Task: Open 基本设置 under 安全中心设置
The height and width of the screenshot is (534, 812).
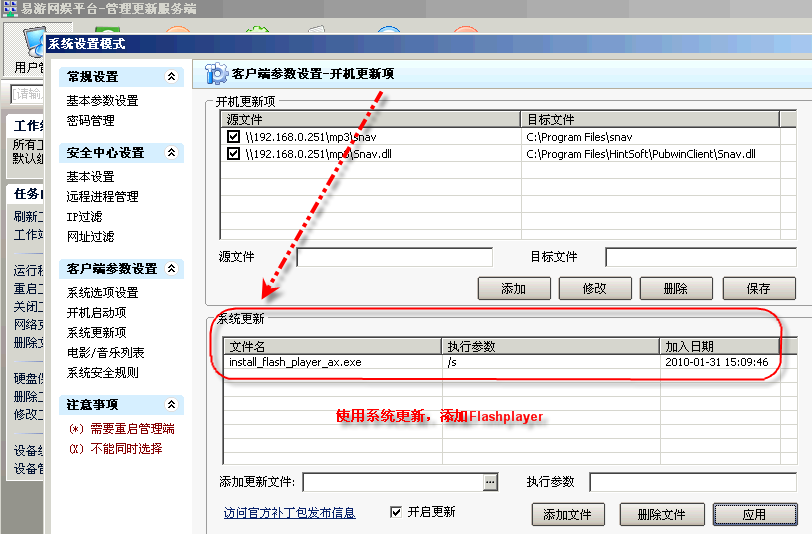Action: pyautogui.click(x=91, y=177)
